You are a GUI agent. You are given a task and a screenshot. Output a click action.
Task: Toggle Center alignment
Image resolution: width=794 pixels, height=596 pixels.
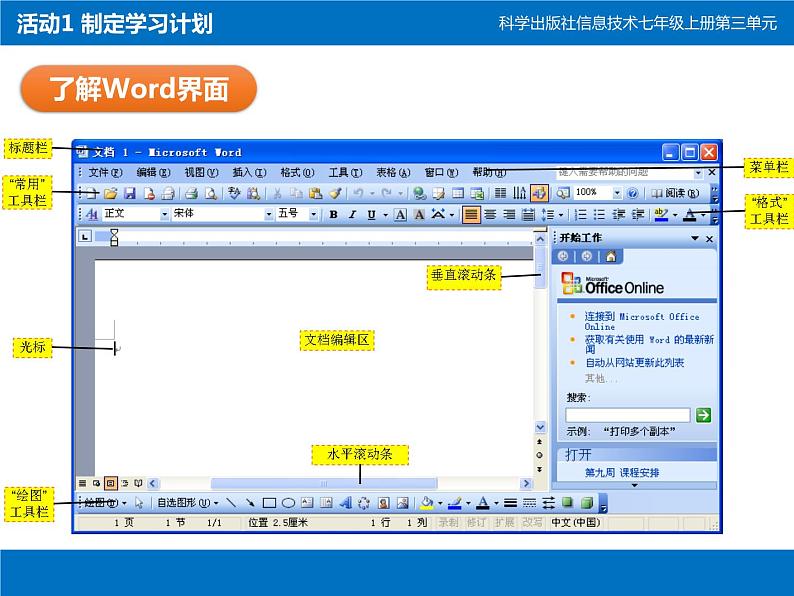point(490,215)
